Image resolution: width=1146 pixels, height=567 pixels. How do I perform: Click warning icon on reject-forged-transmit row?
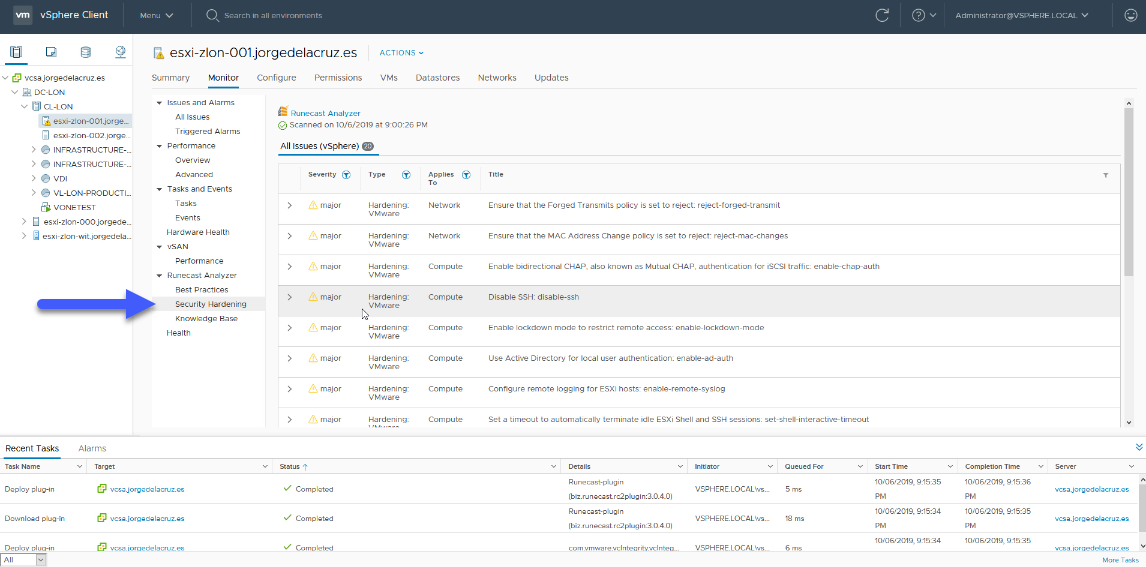tap(313, 205)
